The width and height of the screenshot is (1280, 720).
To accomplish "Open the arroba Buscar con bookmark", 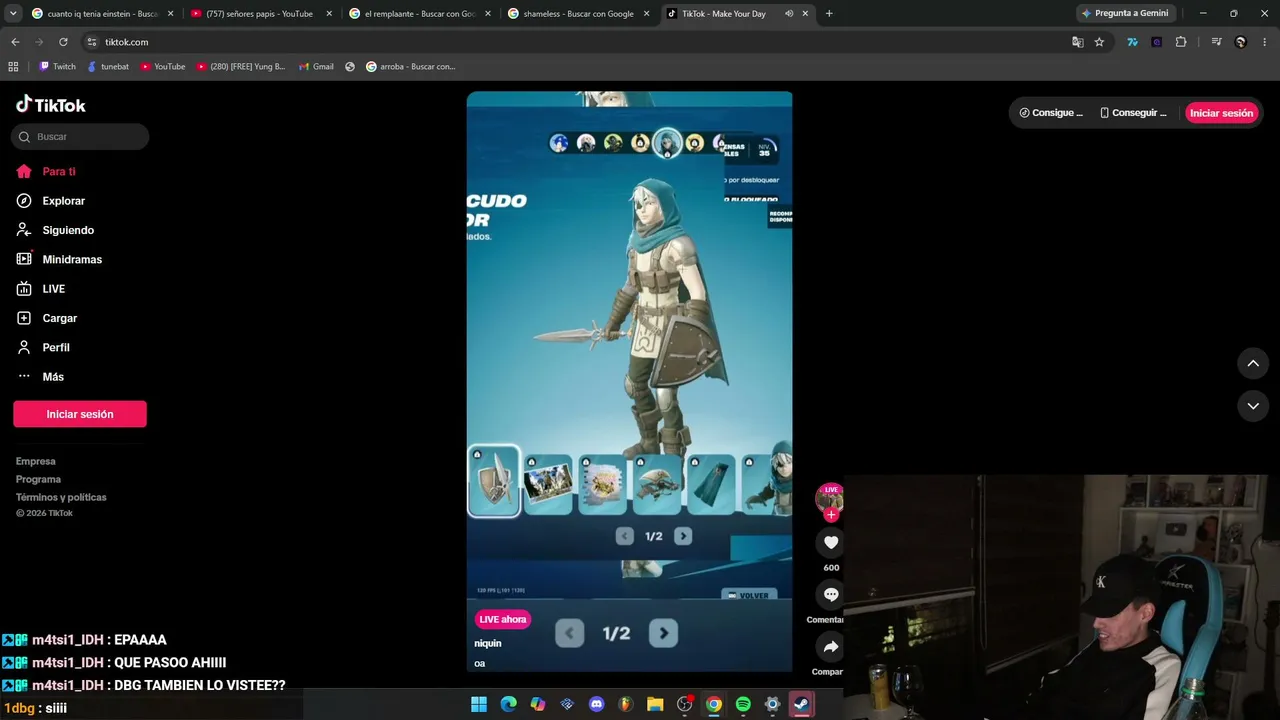I will click(410, 67).
